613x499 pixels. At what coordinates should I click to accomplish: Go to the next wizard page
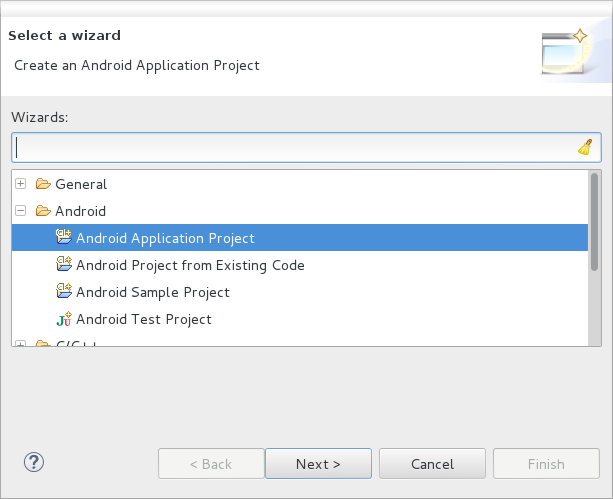pos(318,464)
